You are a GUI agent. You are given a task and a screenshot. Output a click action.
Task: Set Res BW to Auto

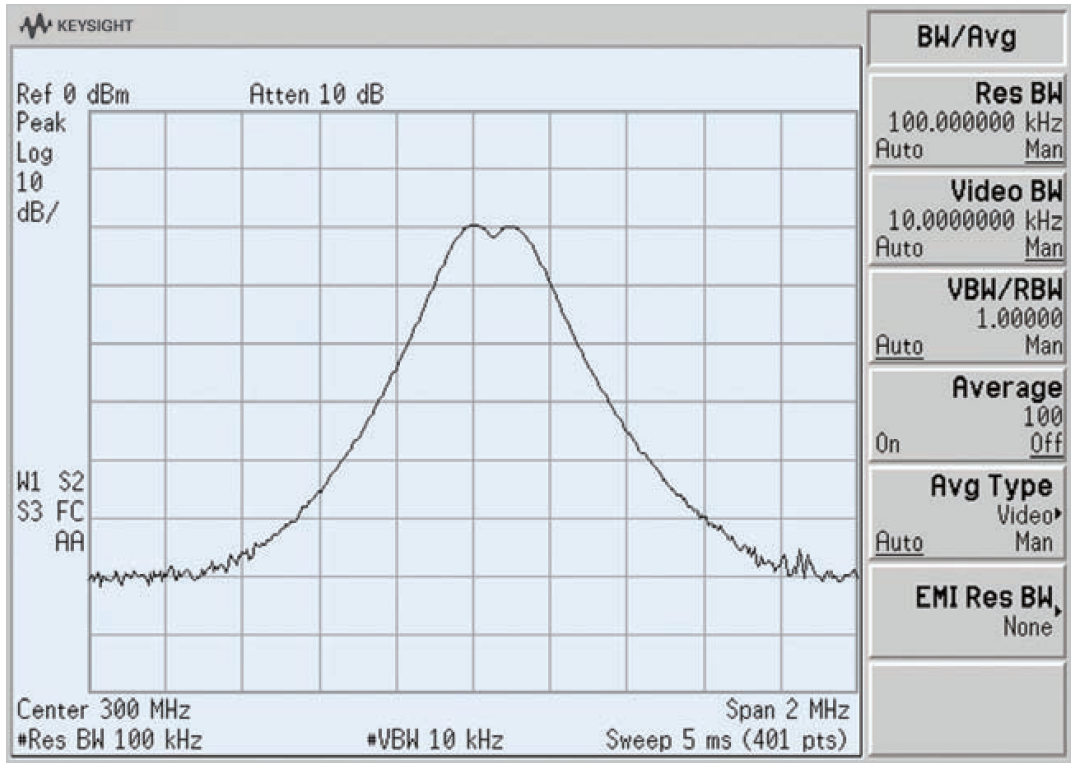(x=899, y=149)
